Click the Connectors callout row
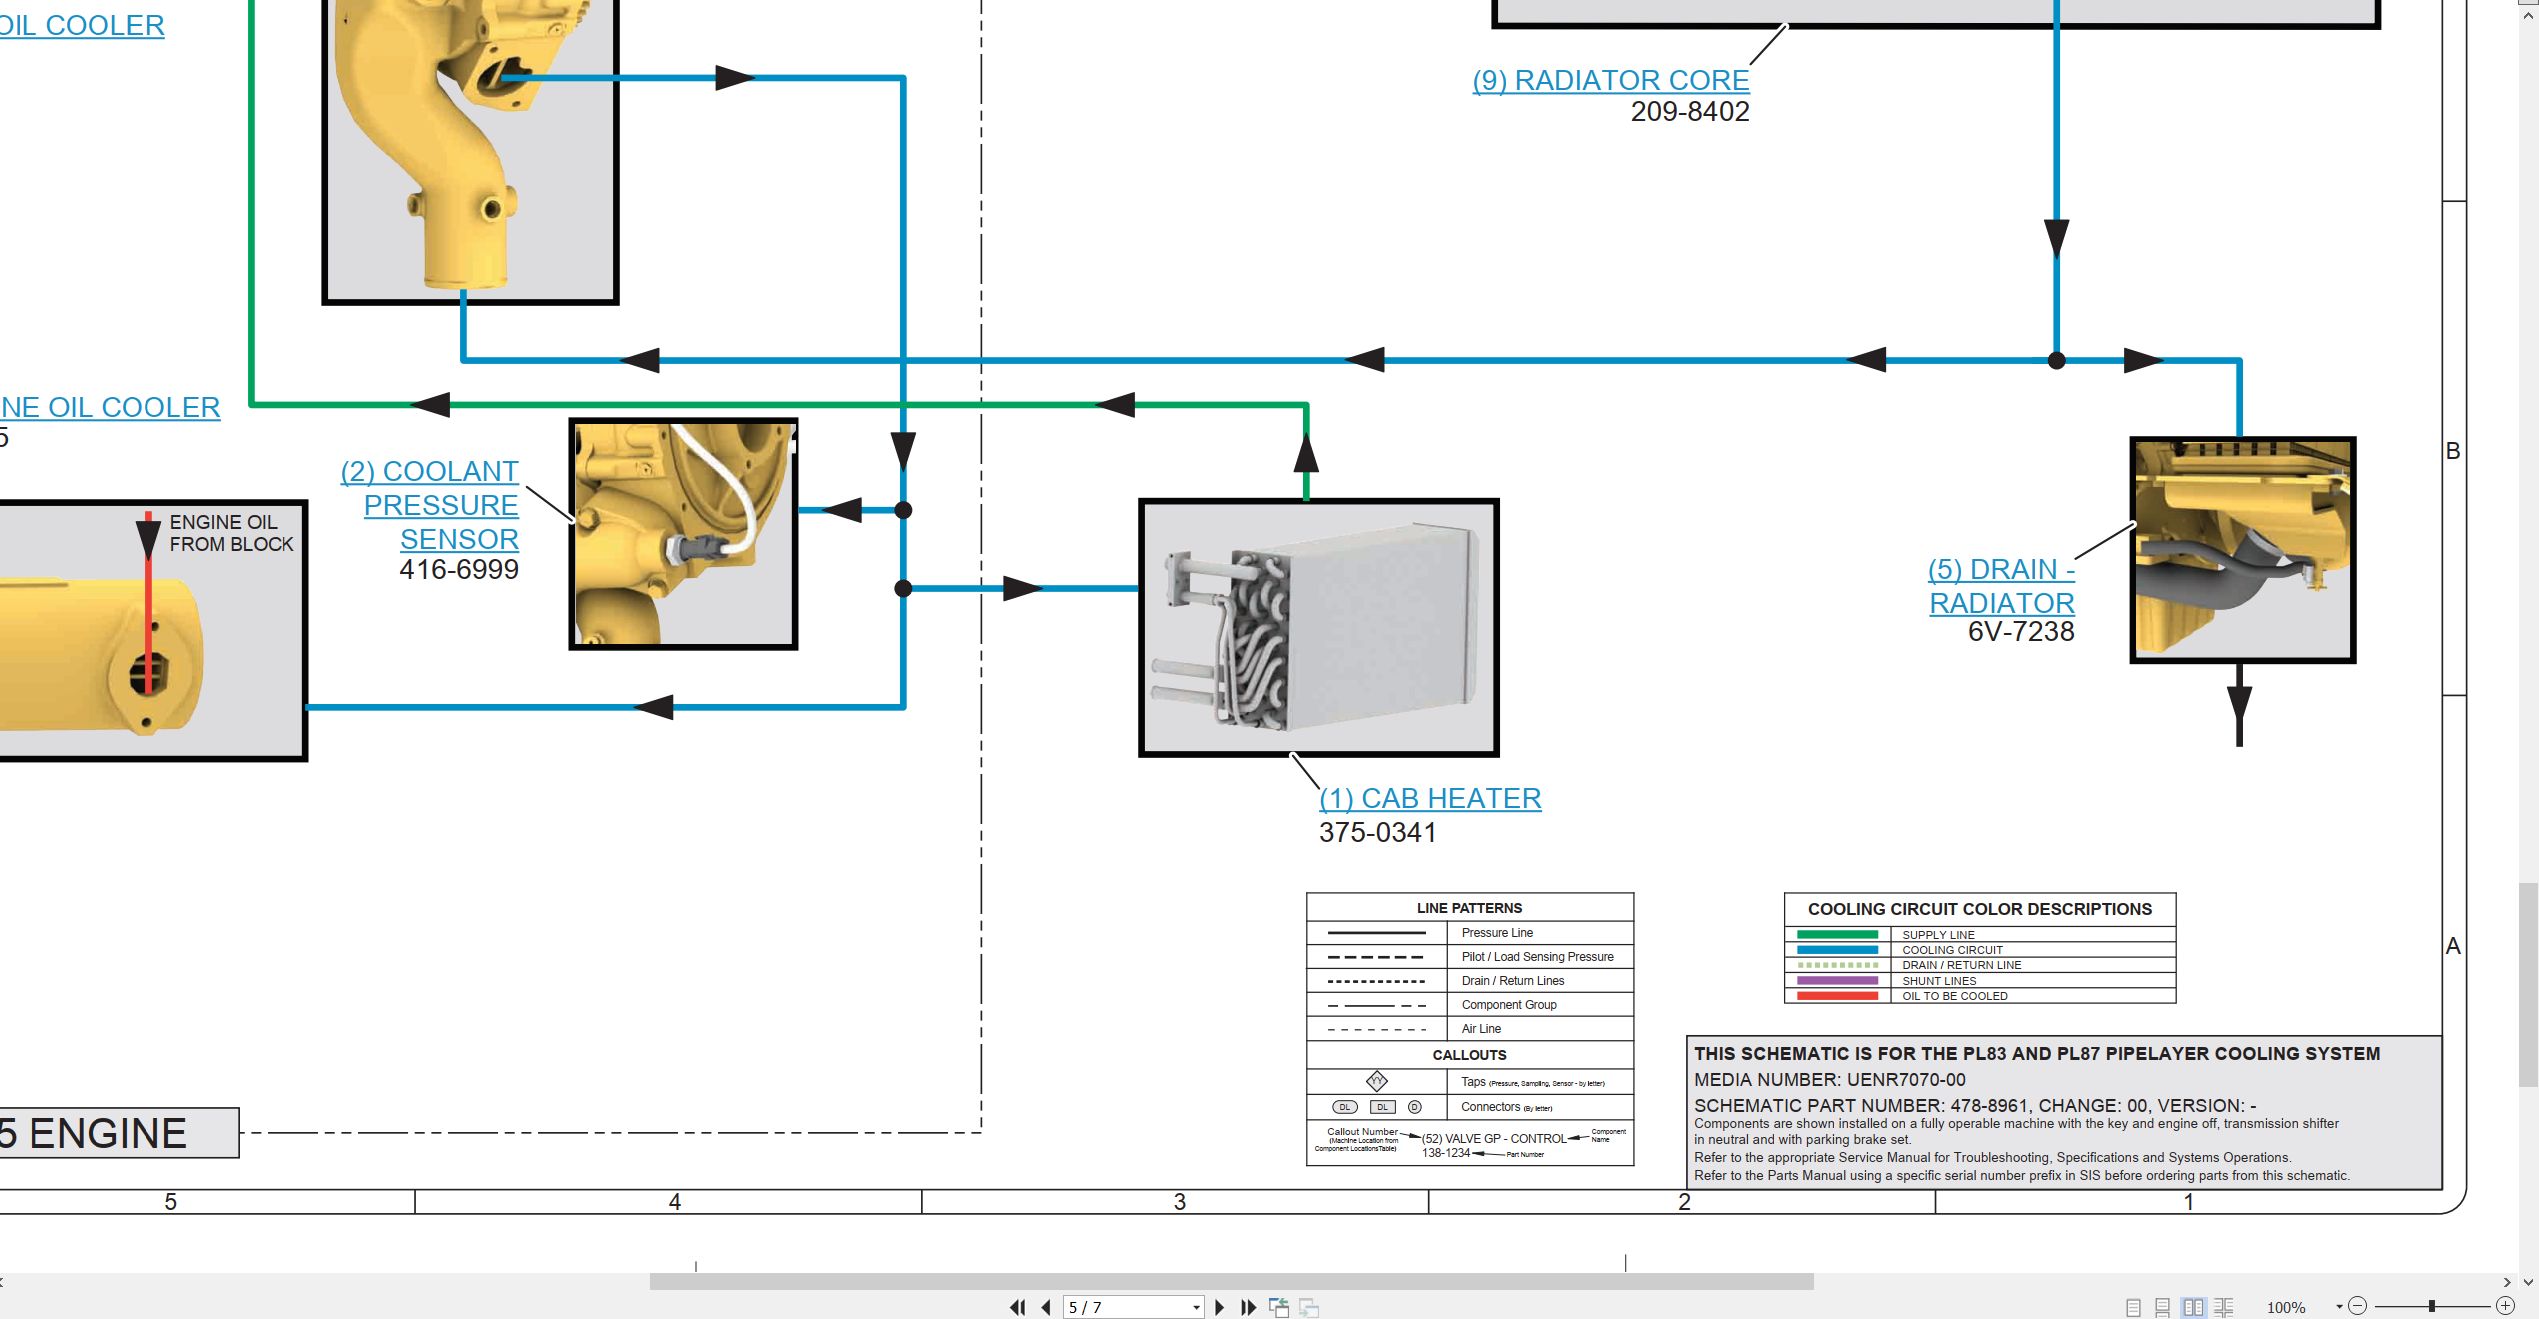Viewport: 2539px width, 1319px height. tap(1470, 1107)
